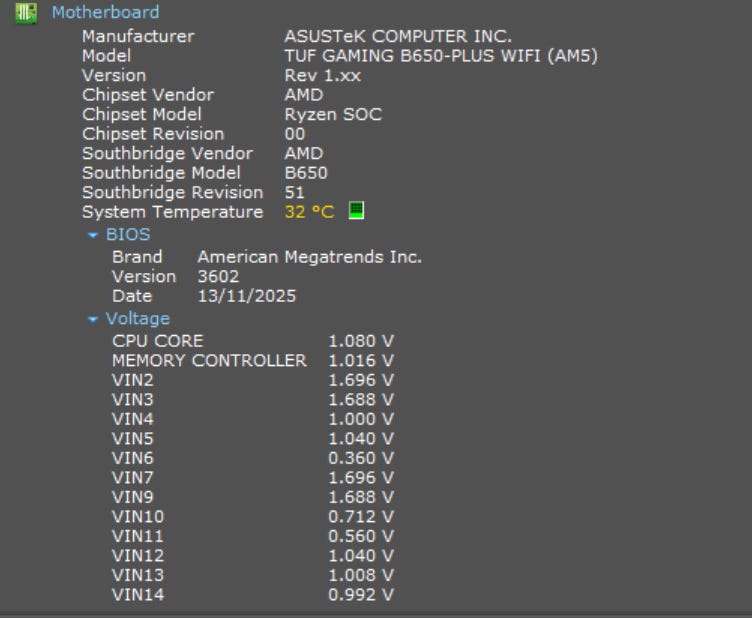752x618 pixels.
Task: Click the BIOS version value 3602
Action: [218, 277]
